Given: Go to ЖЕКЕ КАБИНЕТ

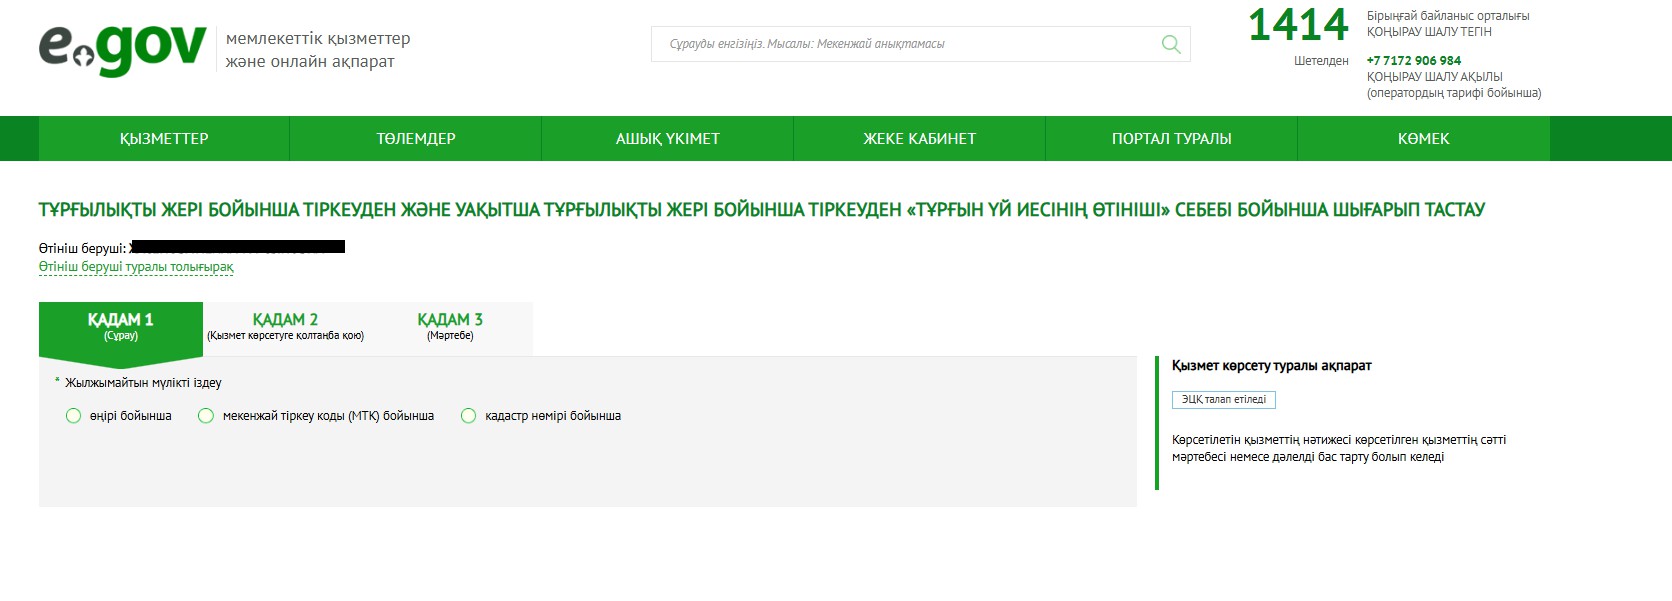Looking at the screenshot, I should click(x=920, y=139).
